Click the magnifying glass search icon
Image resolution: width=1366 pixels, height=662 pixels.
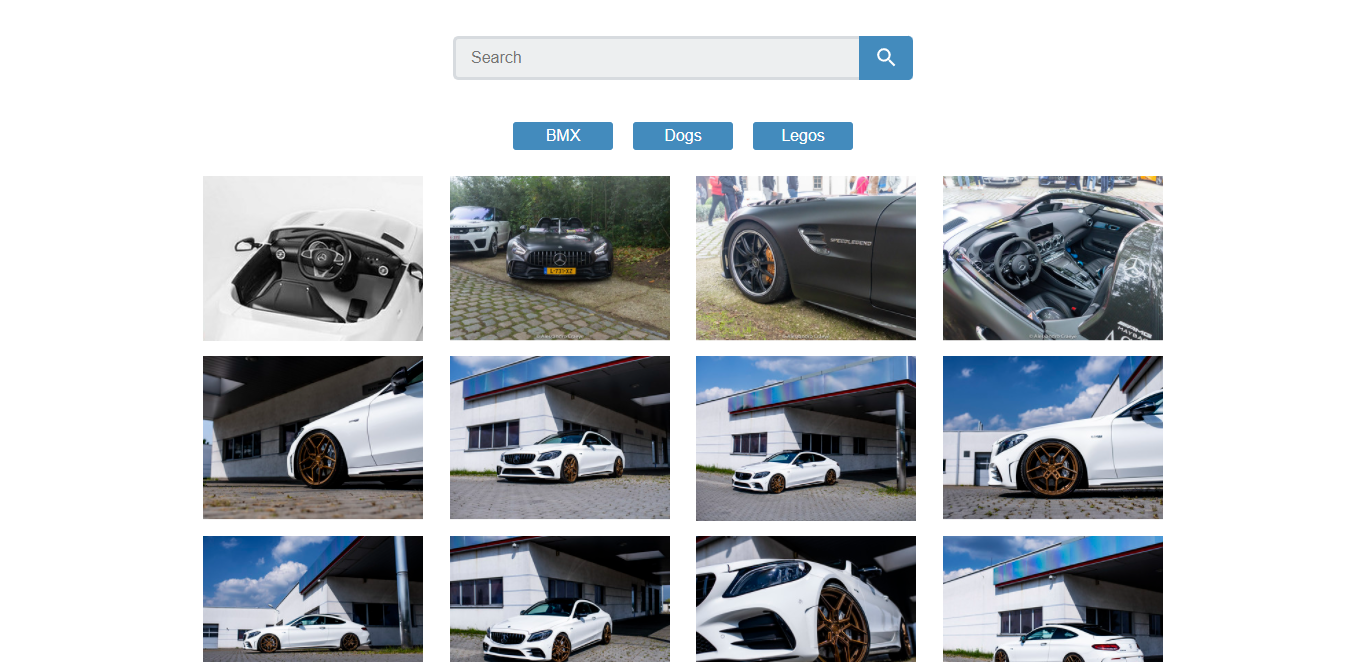[x=885, y=58]
